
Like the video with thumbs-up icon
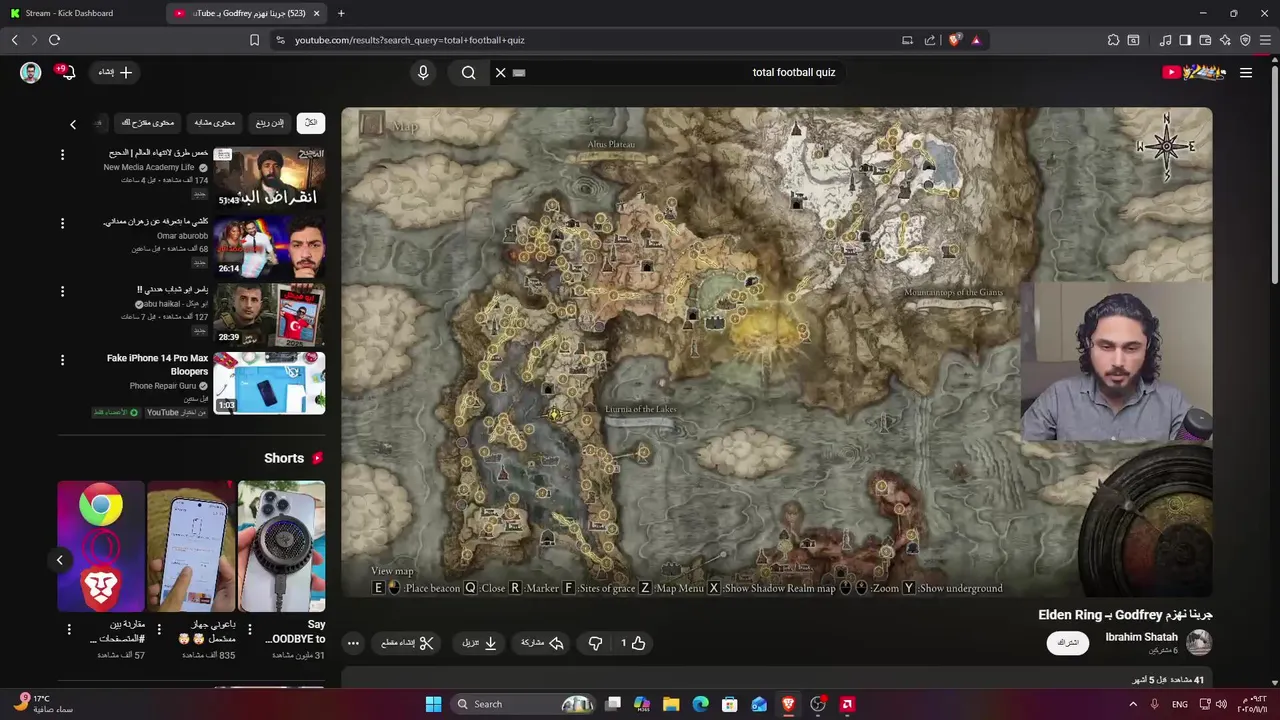[638, 643]
